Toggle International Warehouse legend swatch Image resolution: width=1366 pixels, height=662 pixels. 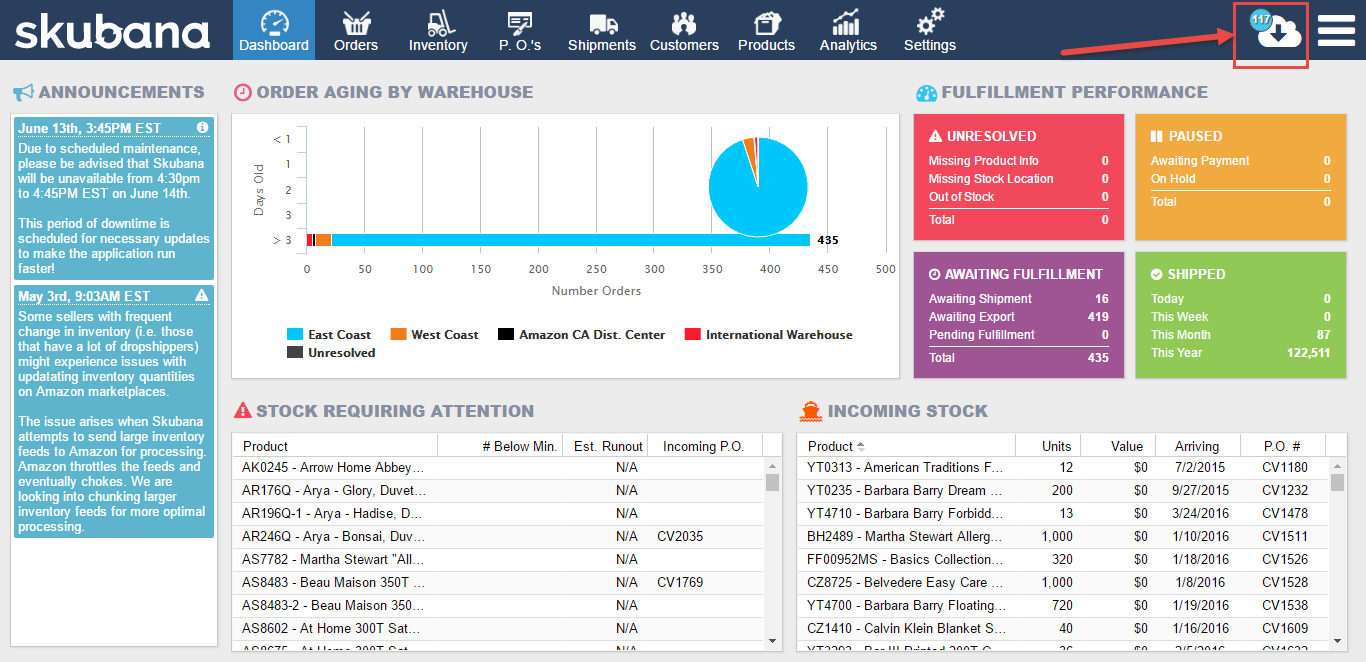693,335
